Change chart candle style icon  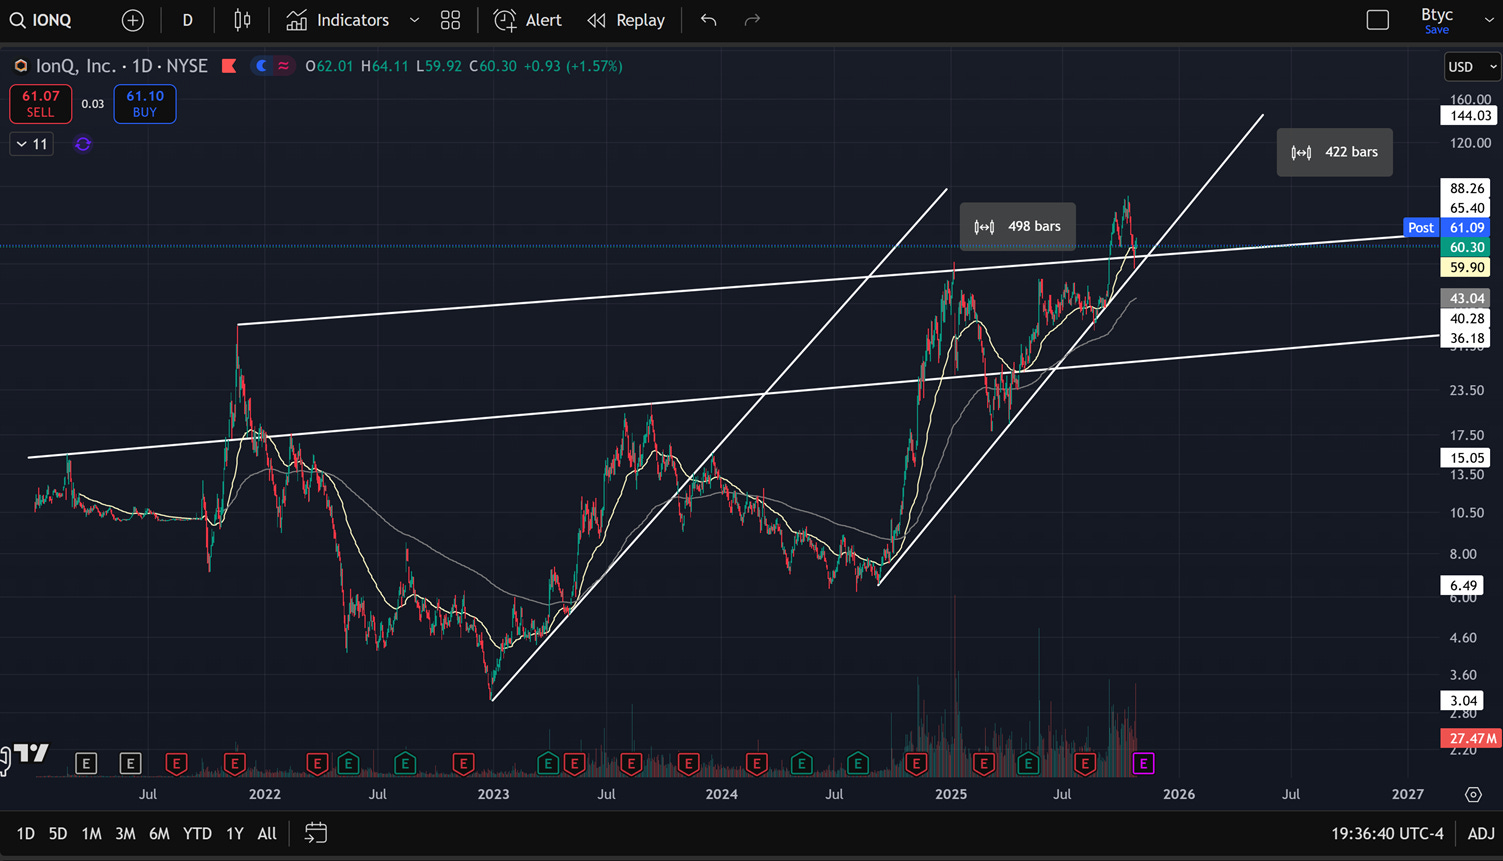(x=242, y=20)
